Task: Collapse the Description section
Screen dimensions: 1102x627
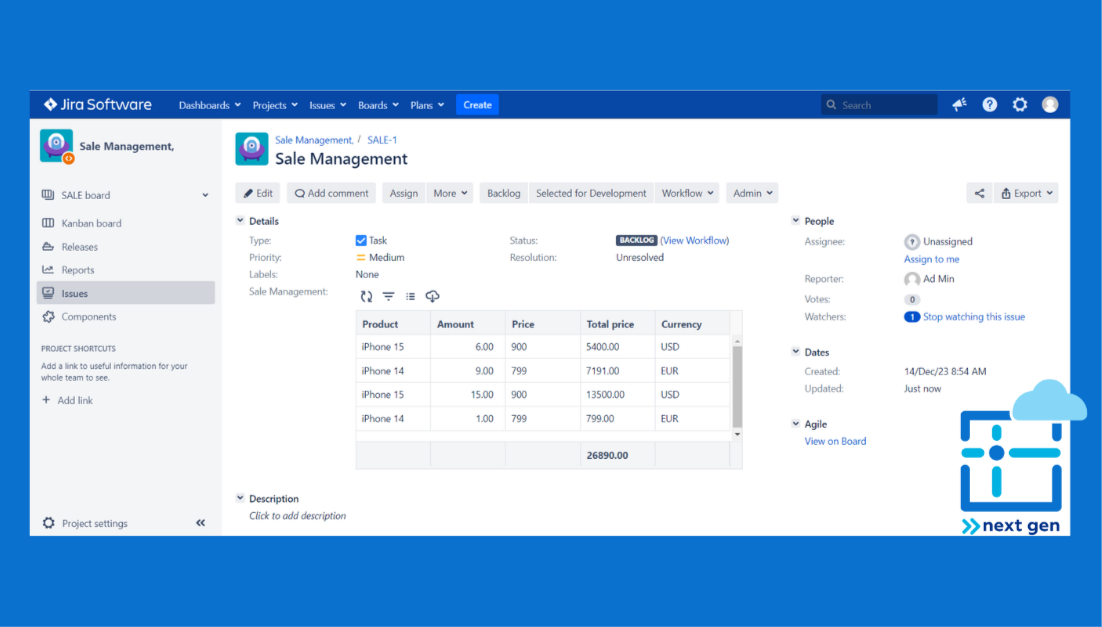Action: [240, 498]
